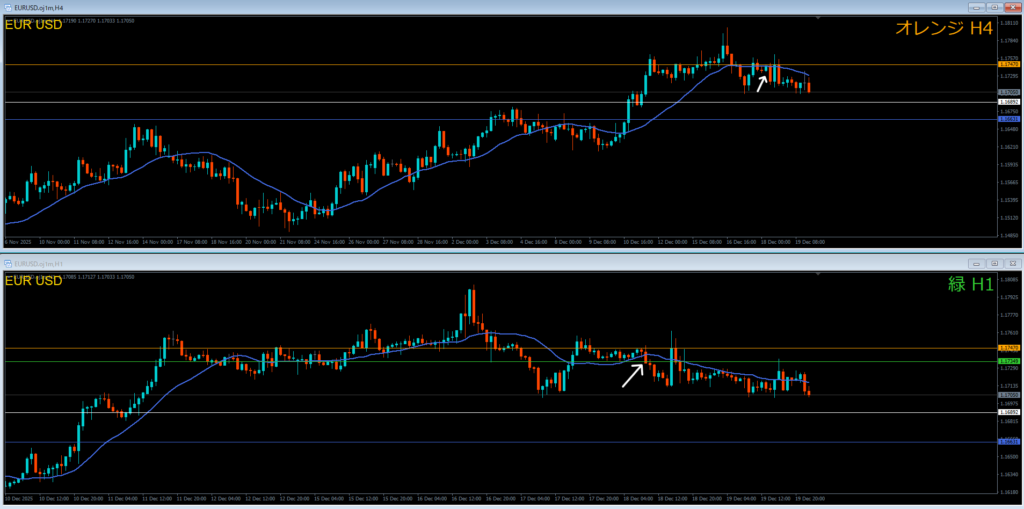The height and width of the screenshot is (509, 1024).
Task: Click the H4 chart window icon
Action: pos(6,7)
